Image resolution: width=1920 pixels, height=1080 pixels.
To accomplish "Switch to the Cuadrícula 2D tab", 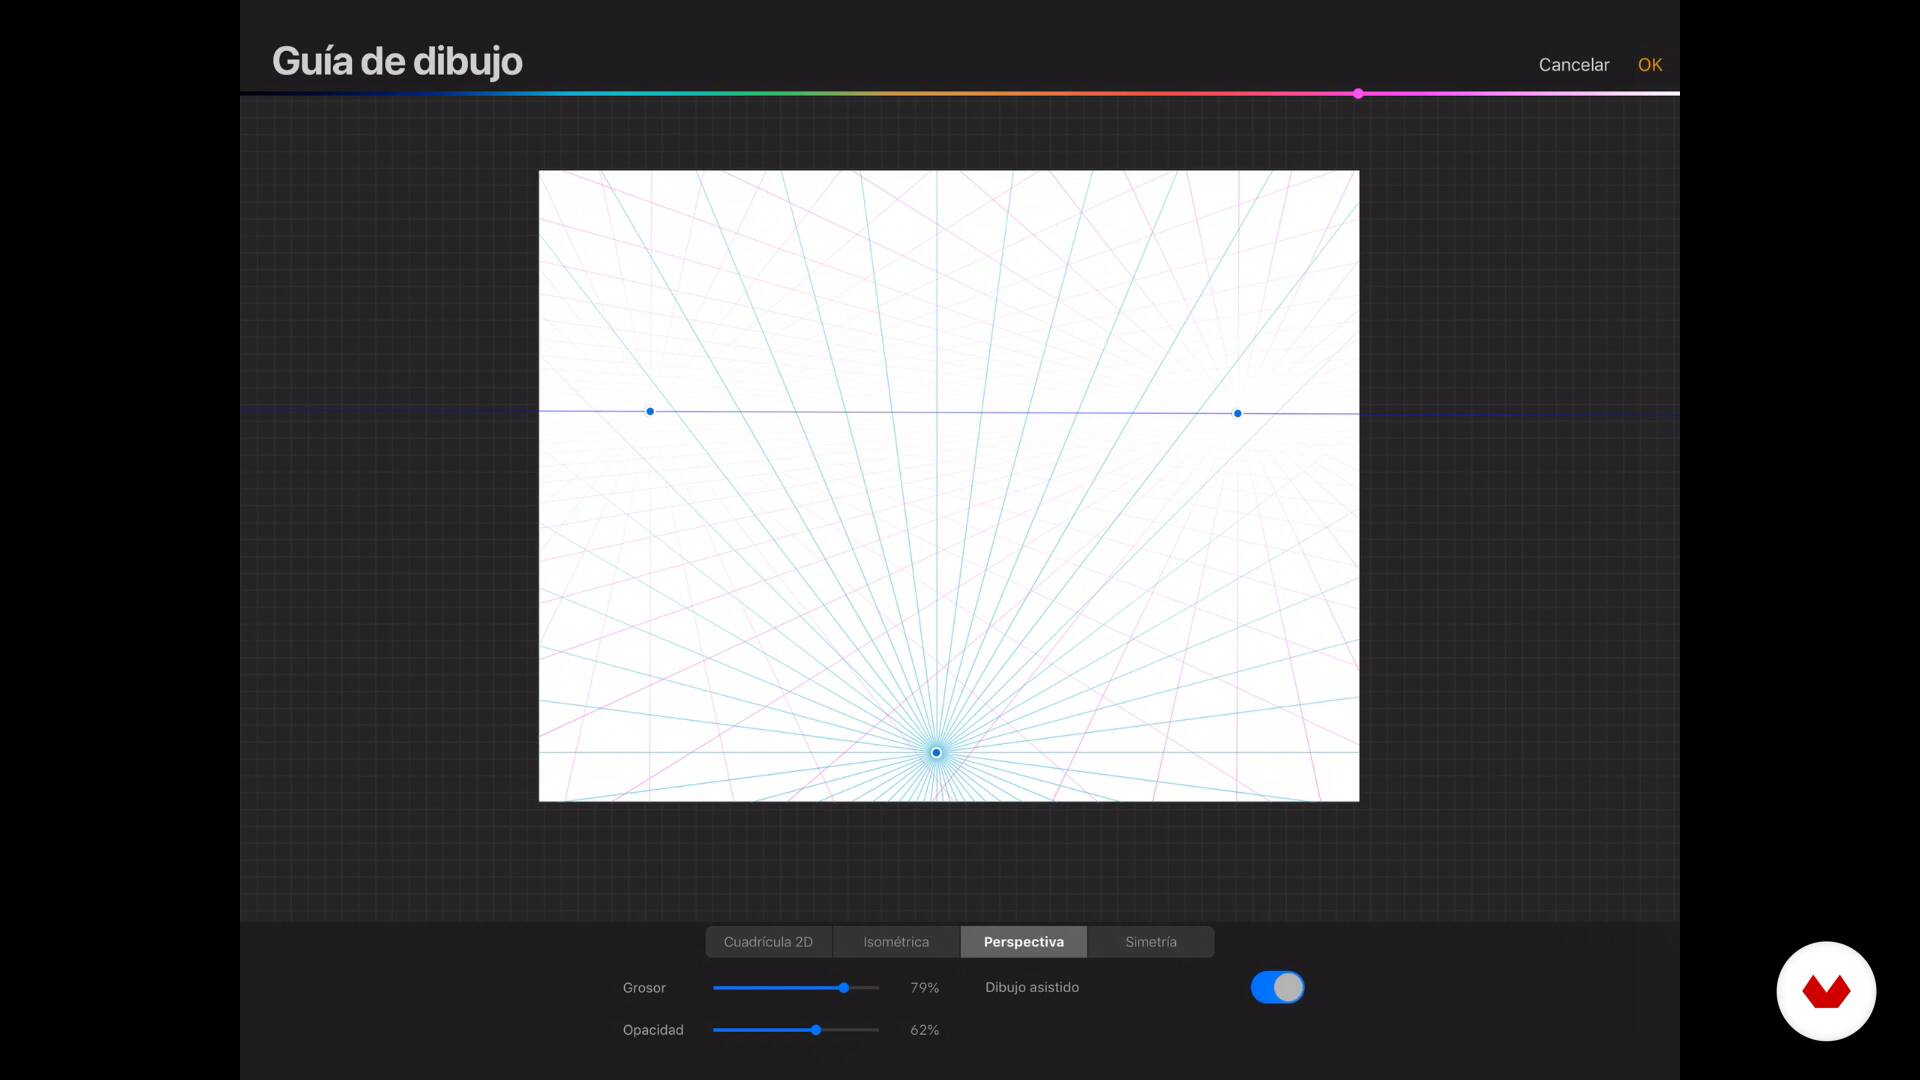I will 768,942.
